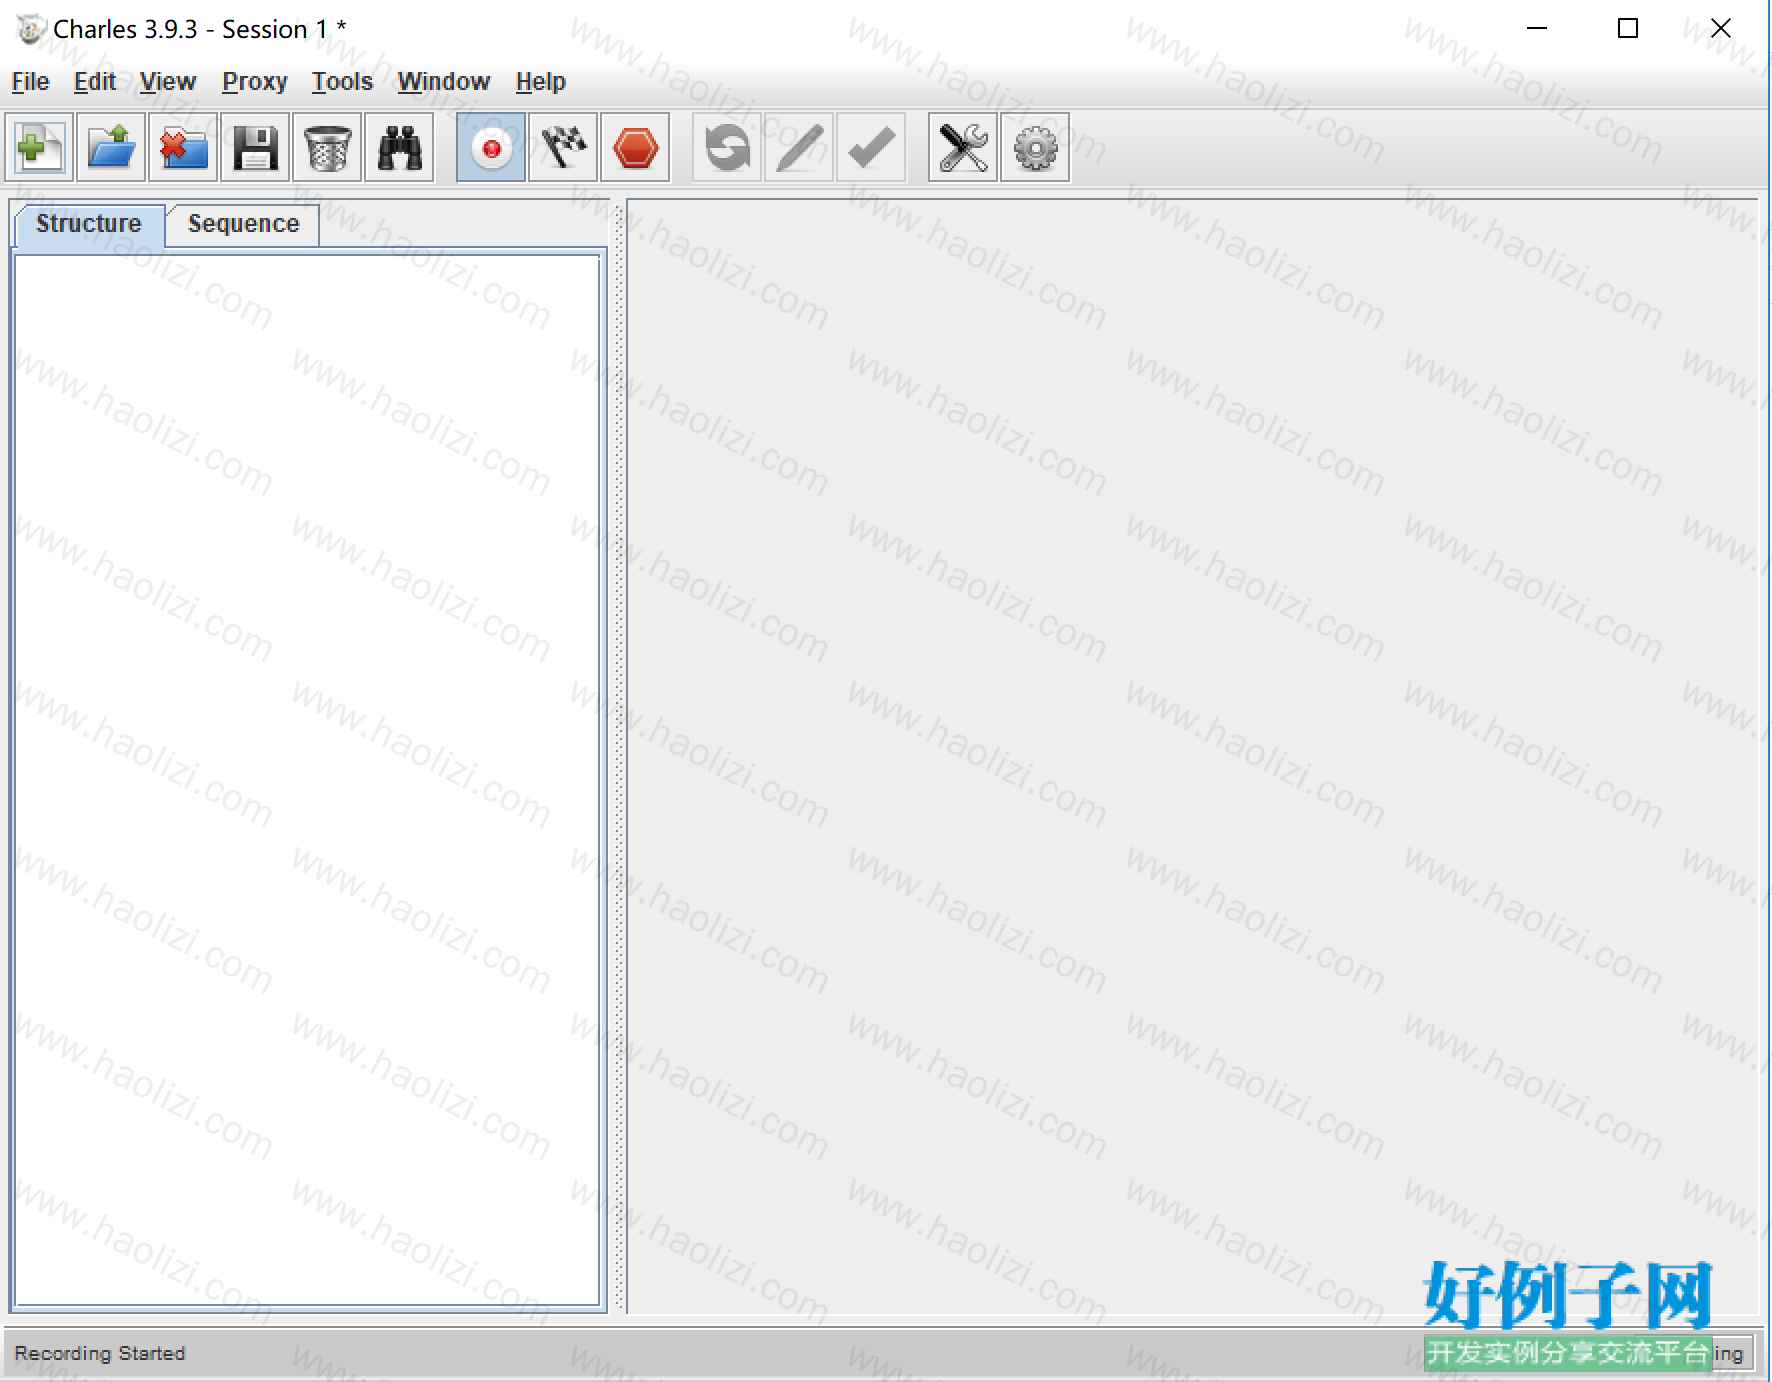
Task: Clear session with the trash bin icon
Action: [327, 148]
